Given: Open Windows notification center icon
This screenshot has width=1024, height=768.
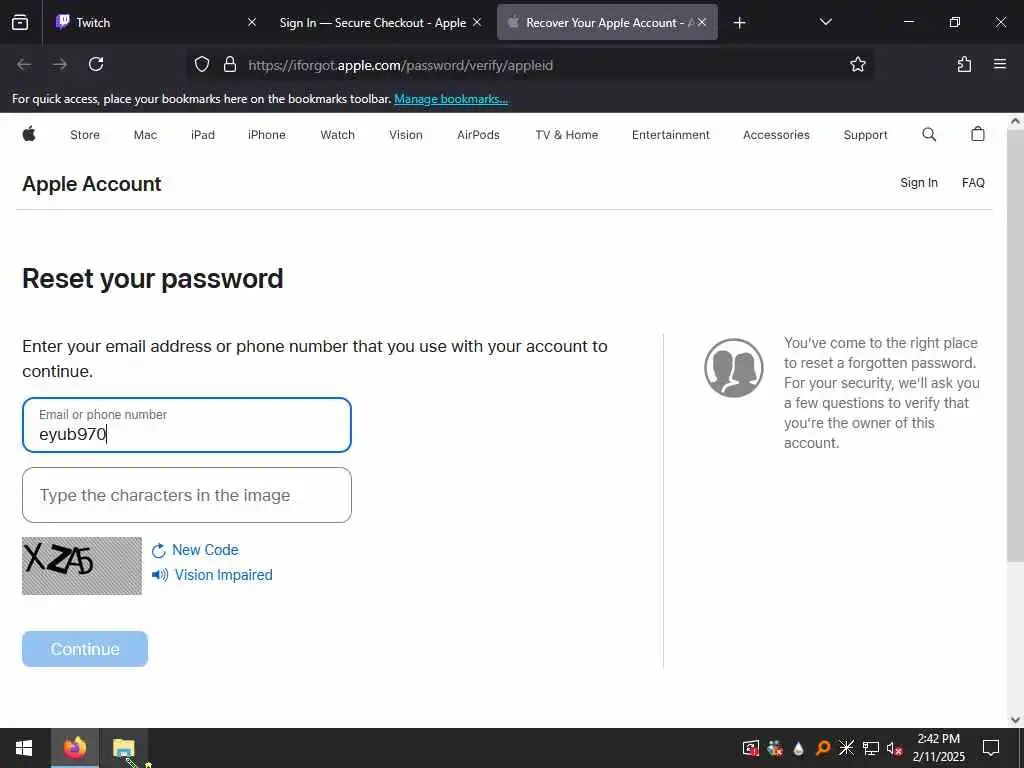Looking at the screenshot, I should click(991, 748).
